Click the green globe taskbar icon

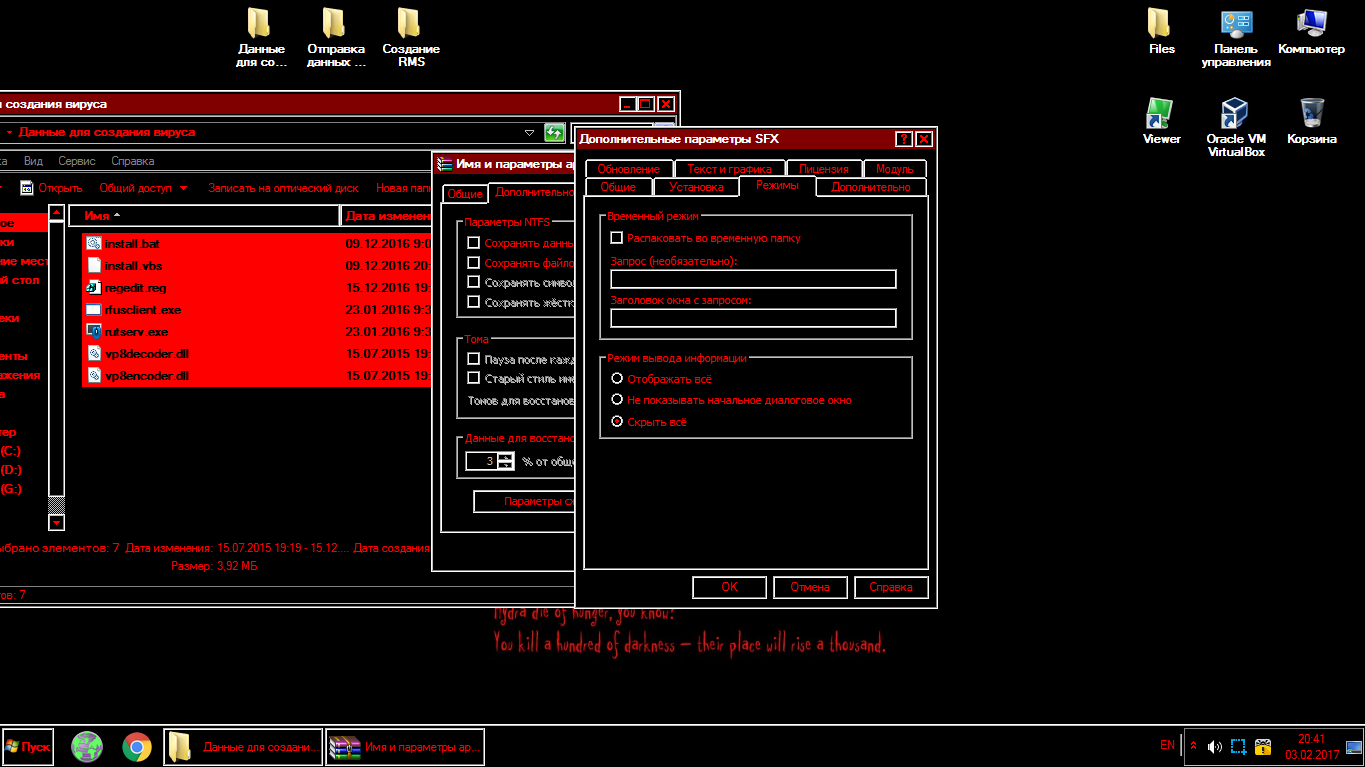87,746
